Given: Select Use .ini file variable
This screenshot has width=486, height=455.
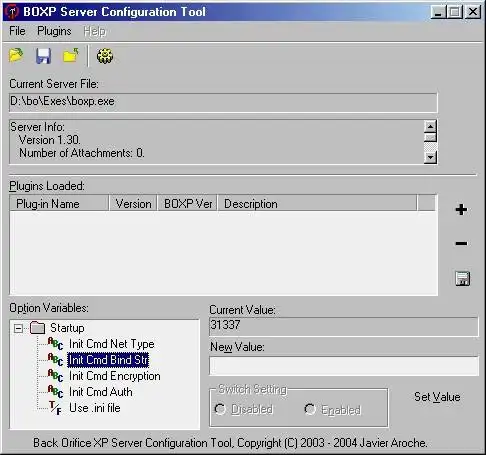Looking at the screenshot, I should pyautogui.click(x=95, y=408).
